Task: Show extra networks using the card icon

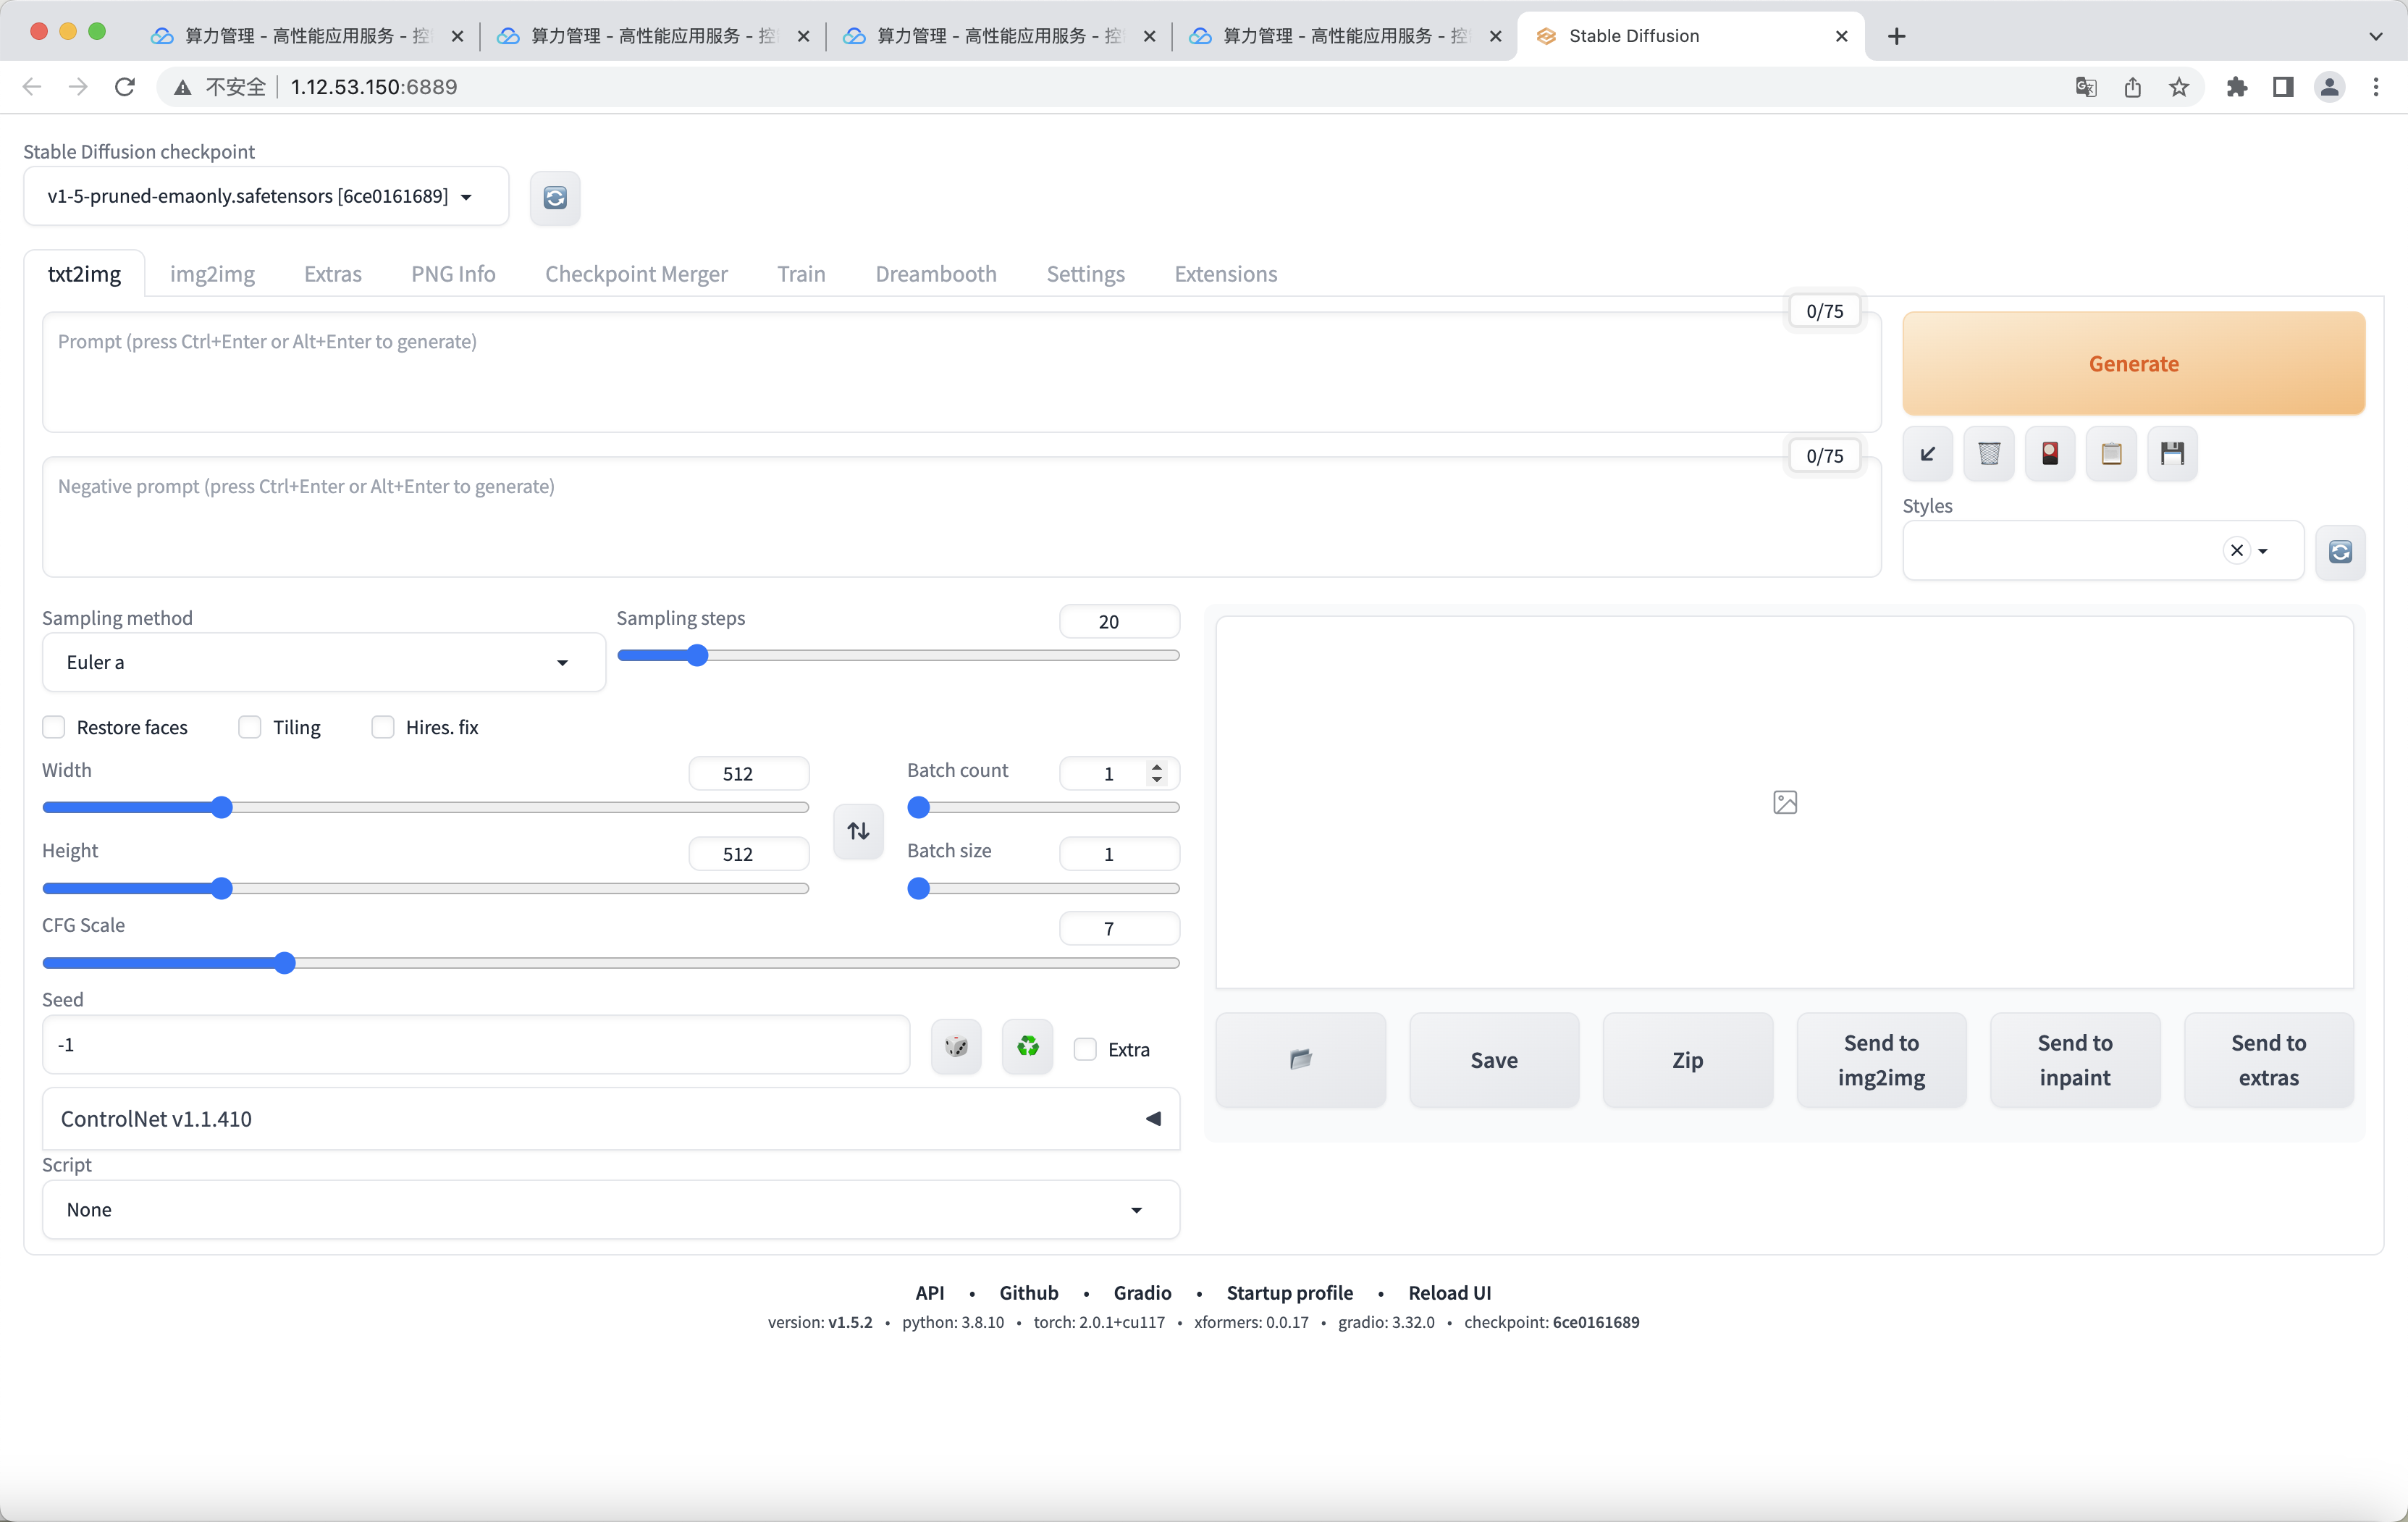Action: pyautogui.click(x=2049, y=454)
